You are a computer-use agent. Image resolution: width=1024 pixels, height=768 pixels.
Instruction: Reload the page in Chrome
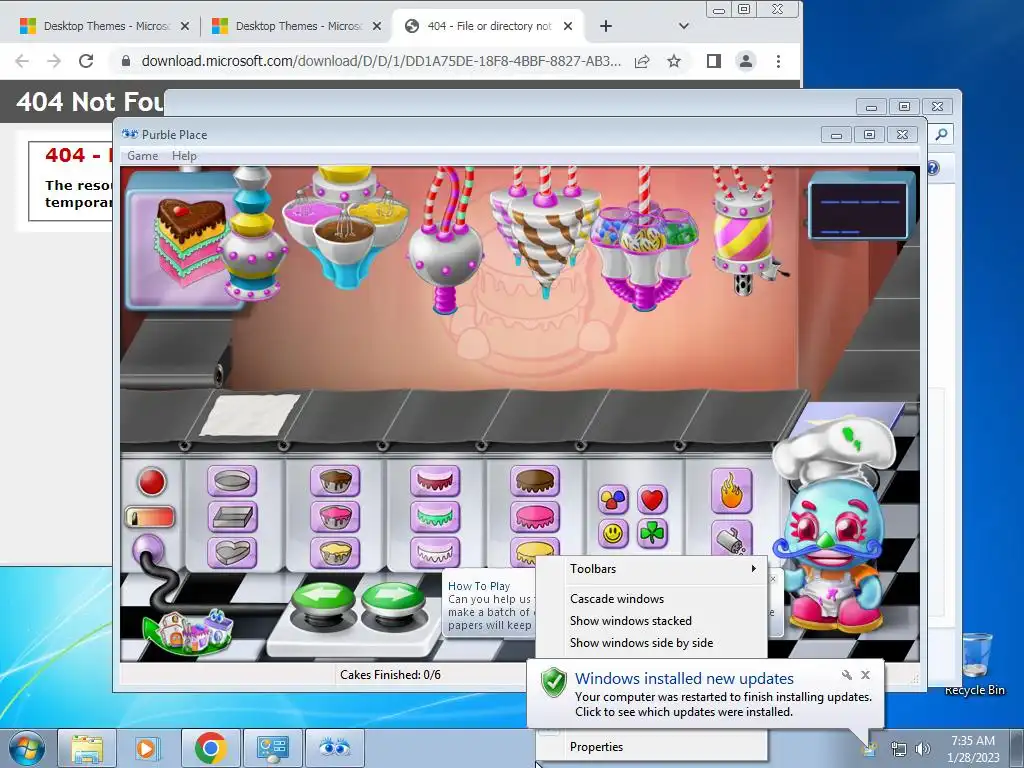click(x=86, y=61)
